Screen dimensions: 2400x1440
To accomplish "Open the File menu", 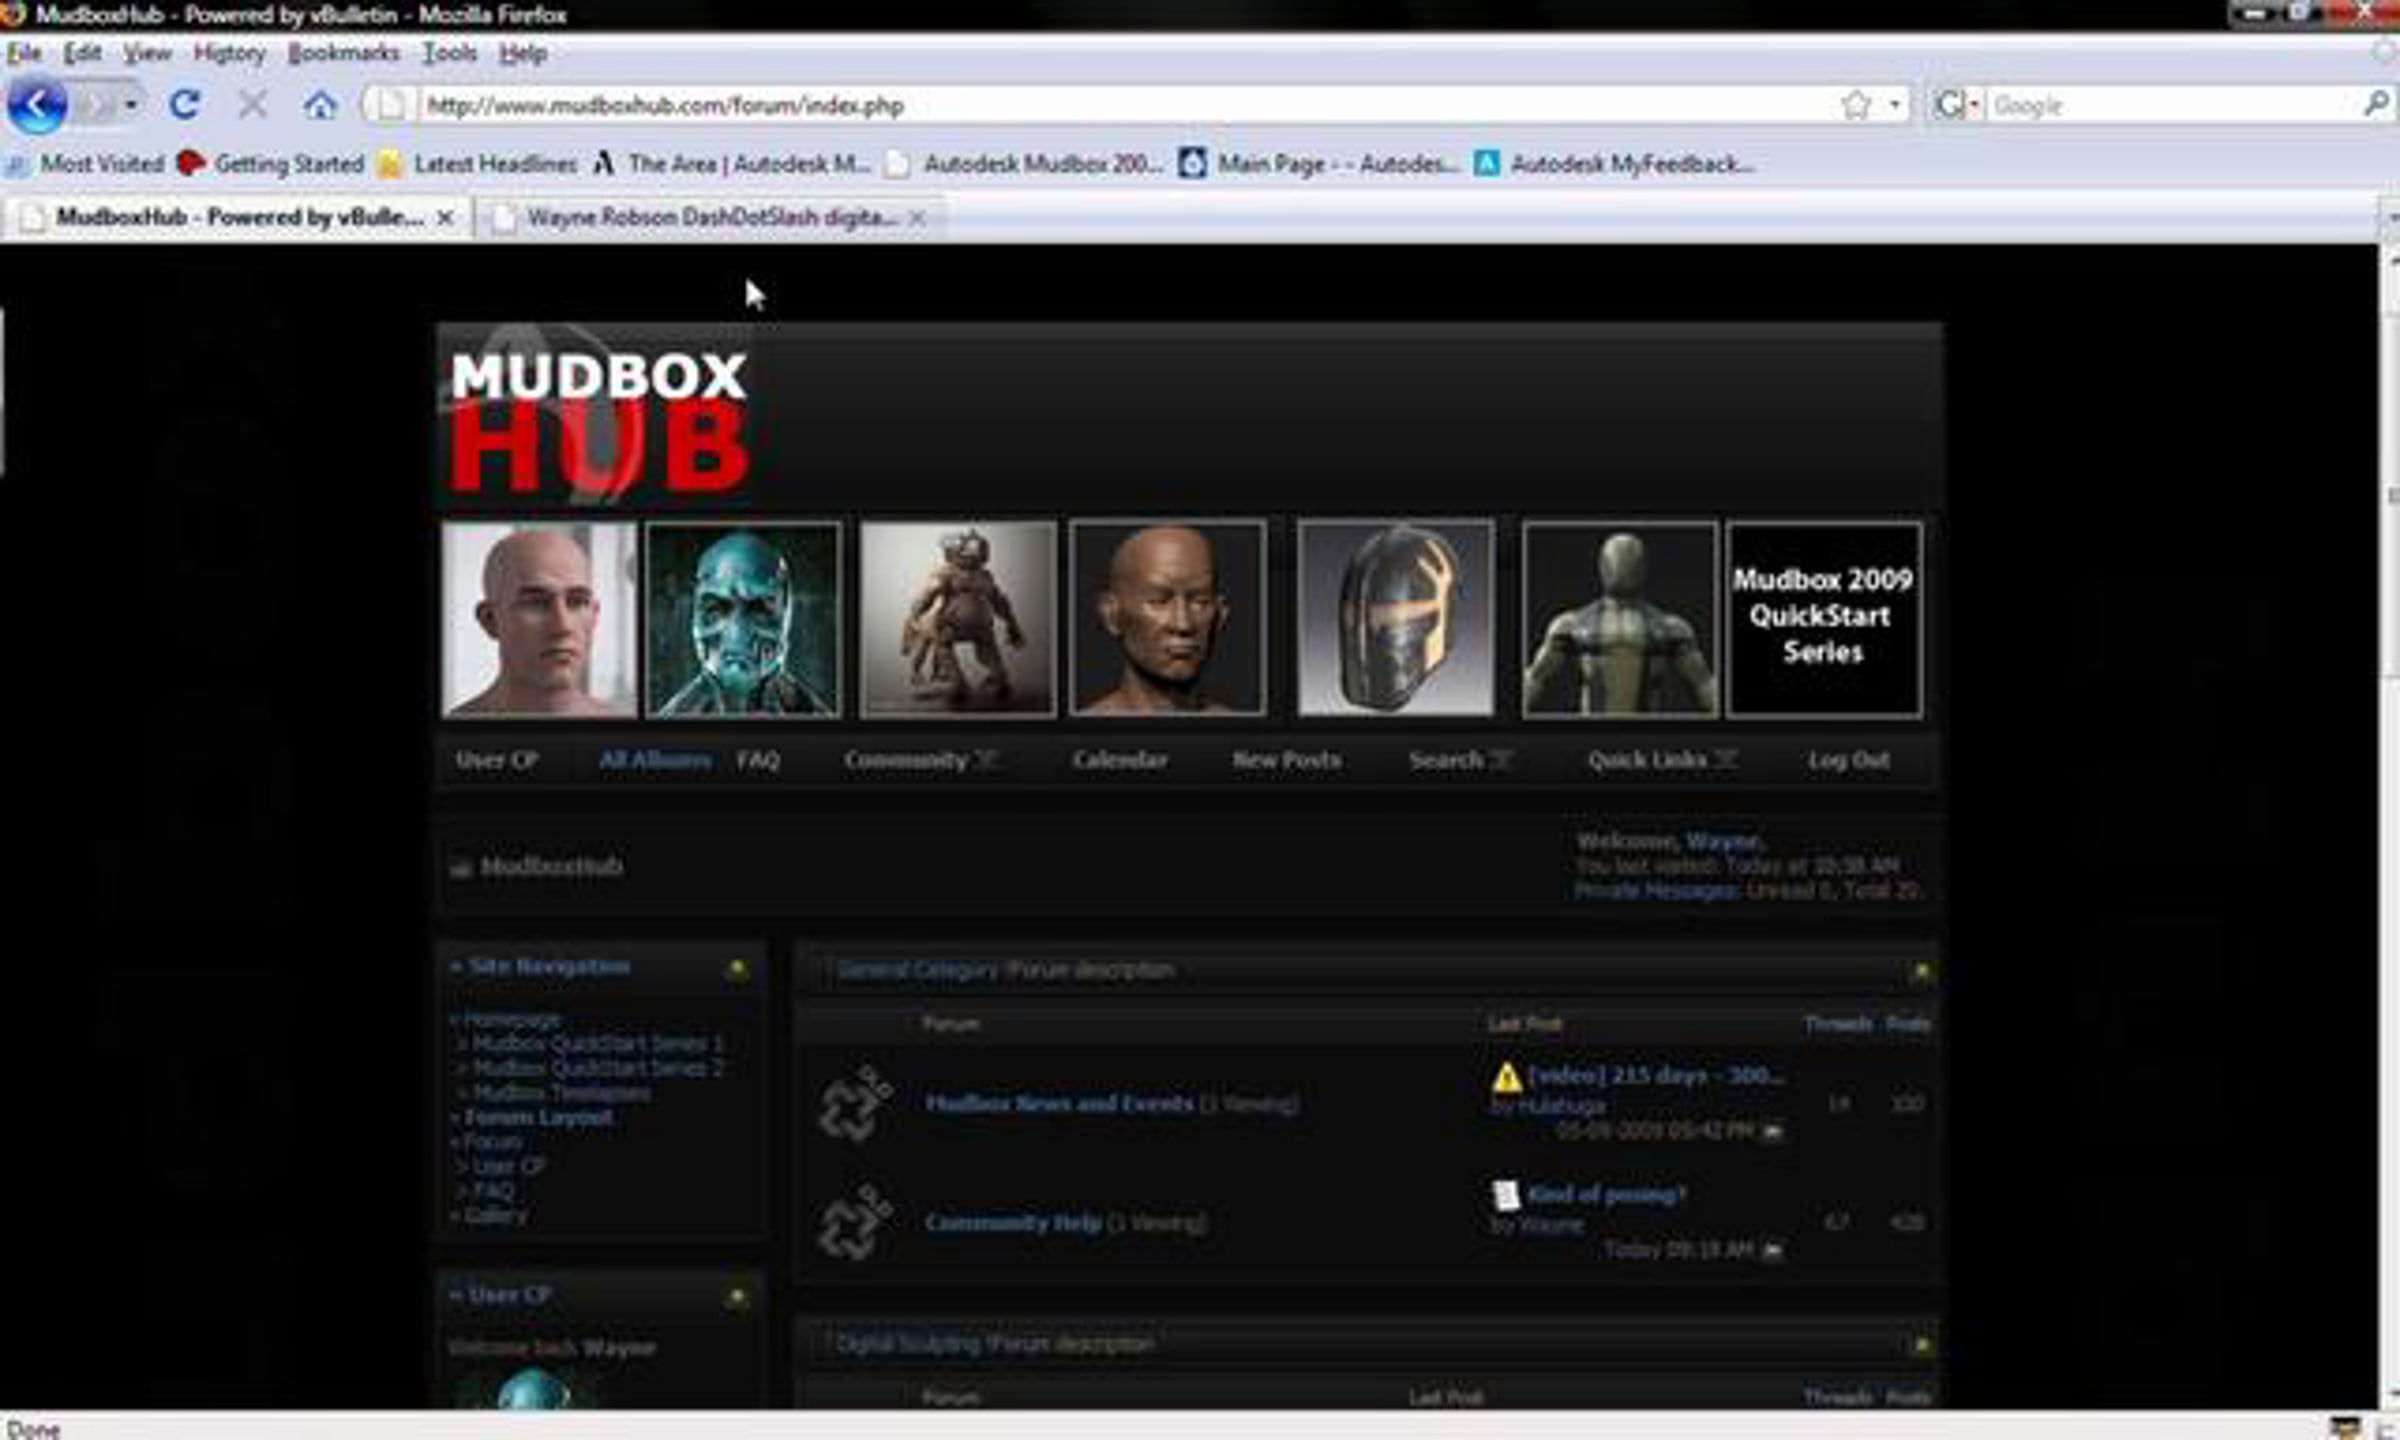I will click(x=24, y=53).
